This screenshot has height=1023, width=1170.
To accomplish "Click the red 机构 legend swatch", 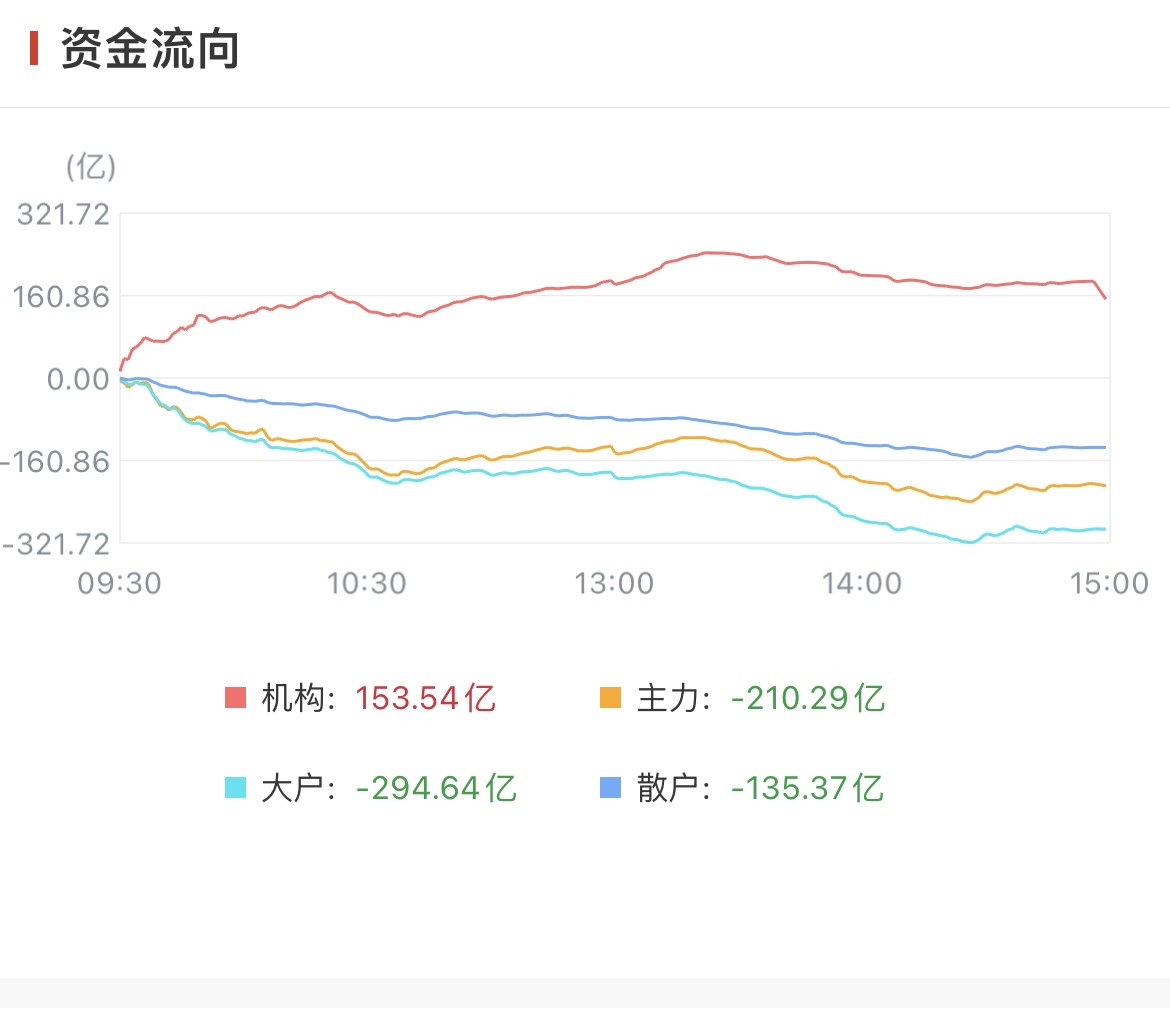I will [235, 697].
